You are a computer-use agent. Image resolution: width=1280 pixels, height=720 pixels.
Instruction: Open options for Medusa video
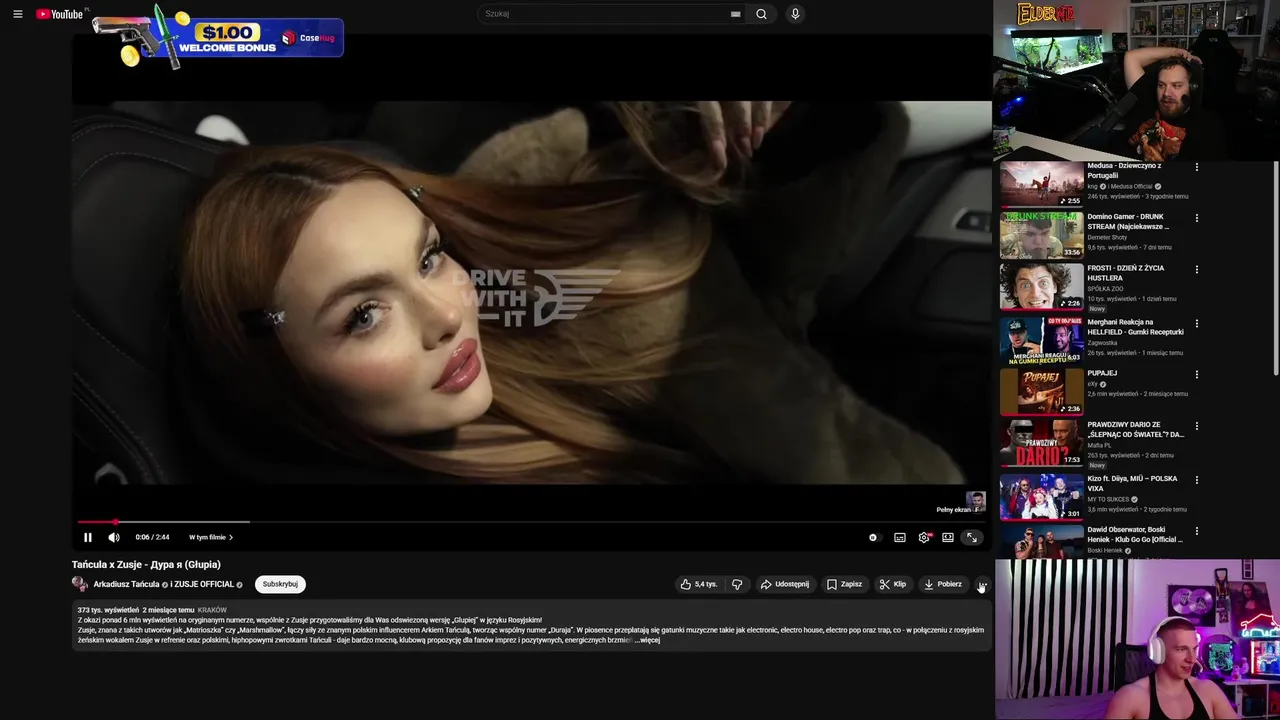click(1196, 168)
